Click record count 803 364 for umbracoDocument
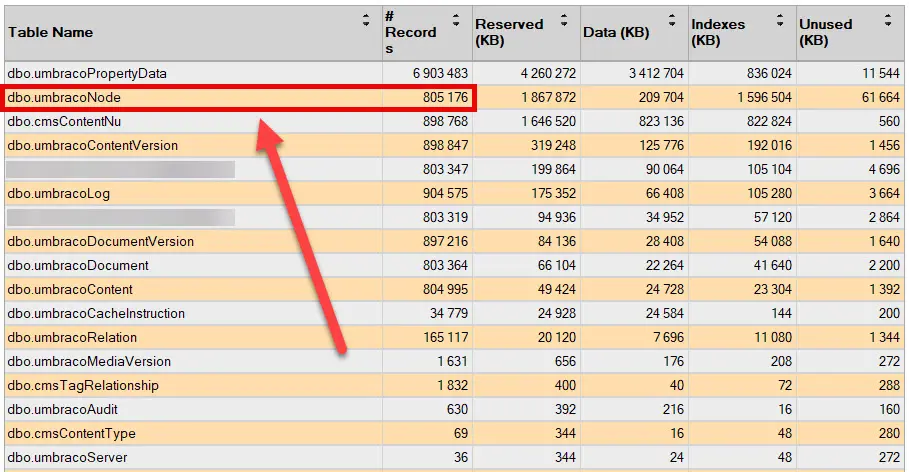 445,266
